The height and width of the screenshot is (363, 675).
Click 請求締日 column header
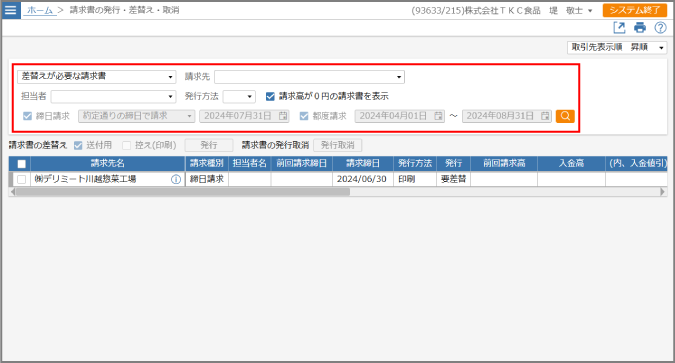[363, 164]
